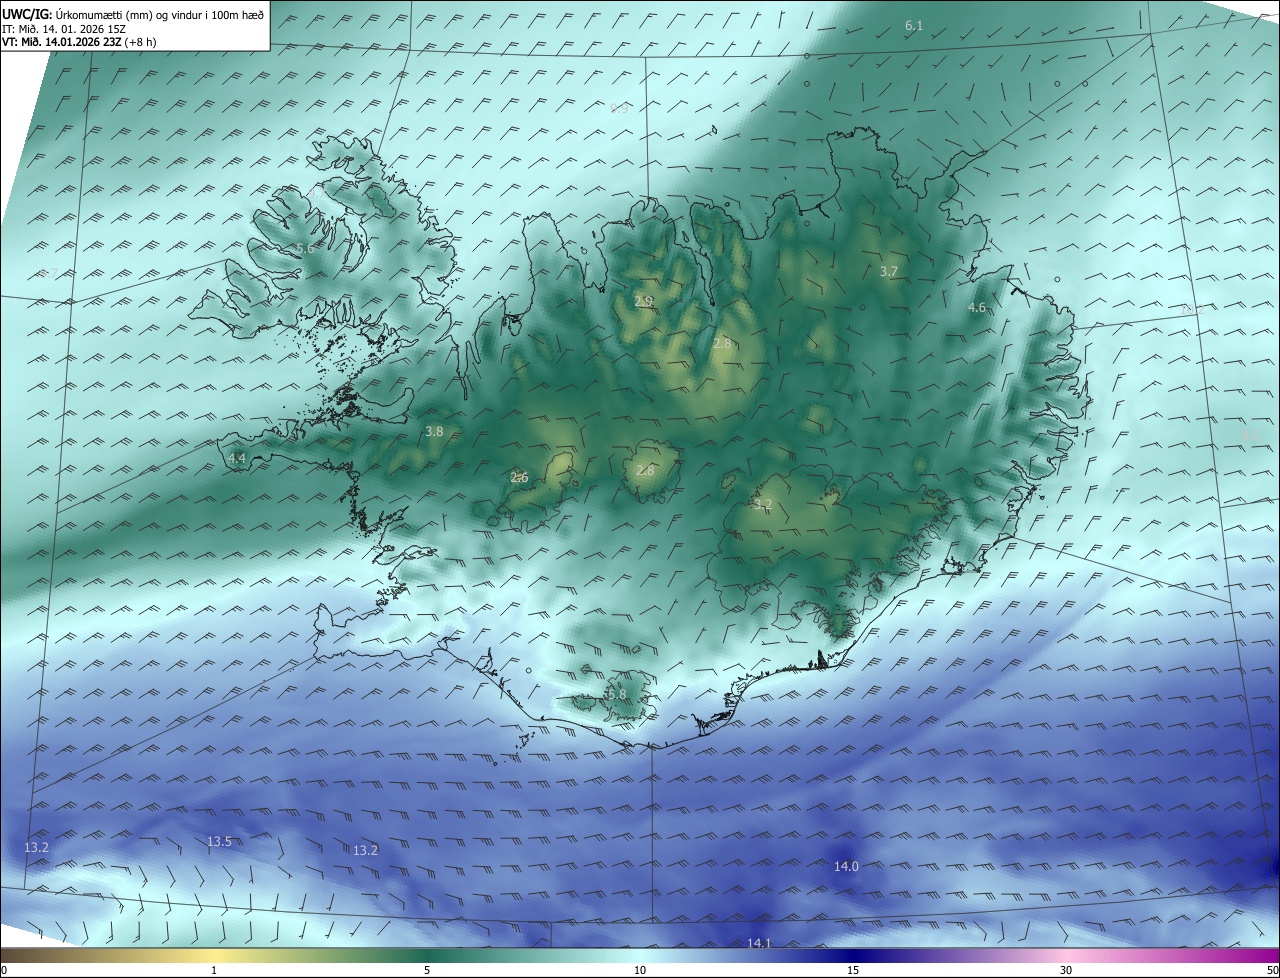Select the "VT: Mið. 14.01.2026 23Z (+8 h)" line
This screenshot has height=978, width=1280.
click(79, 42)
